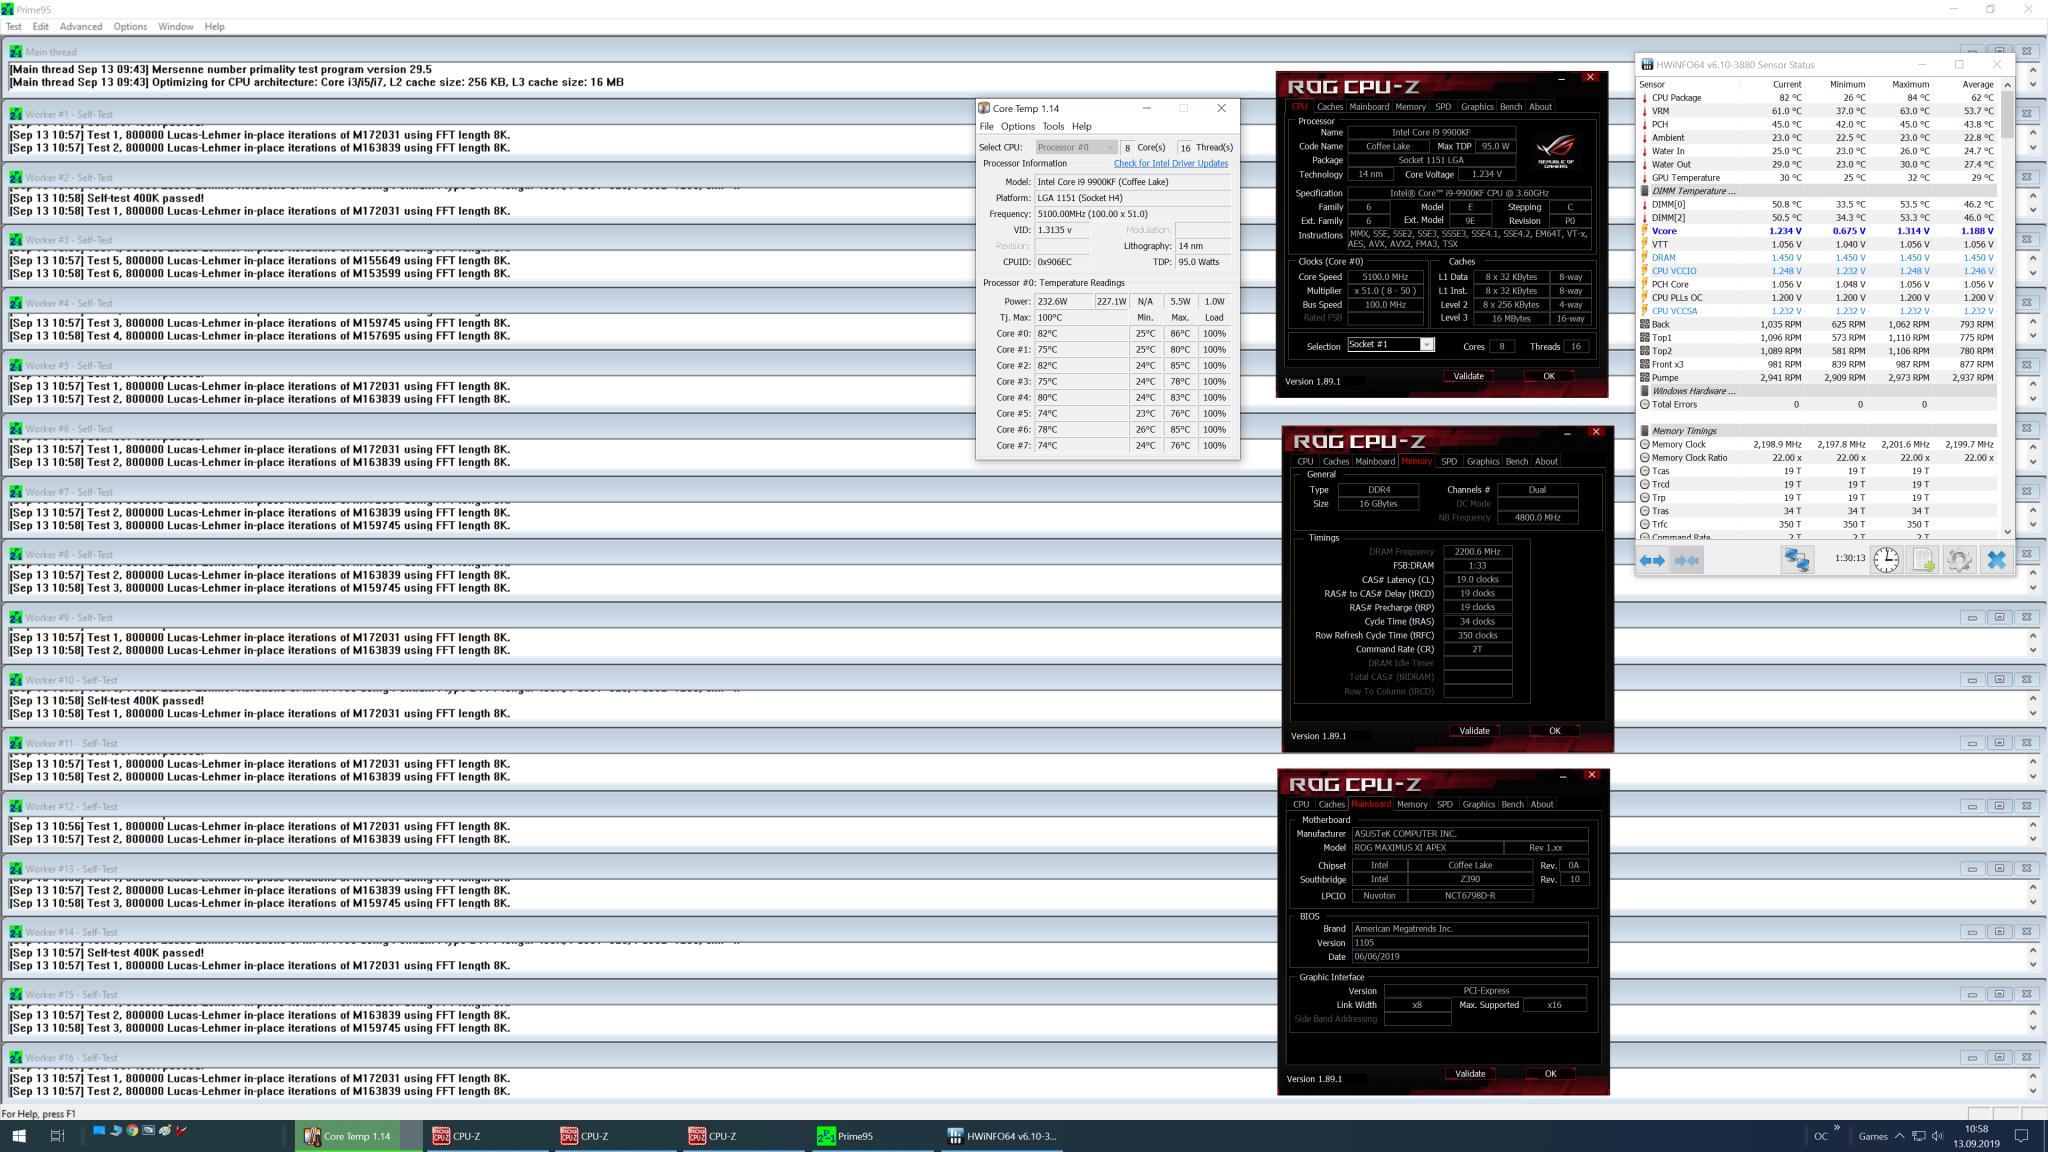Click Vcore sensor row icon in HWiNFO
The height and width of the screenshot is (1152, 2048).
click(x=1645, y=231)
